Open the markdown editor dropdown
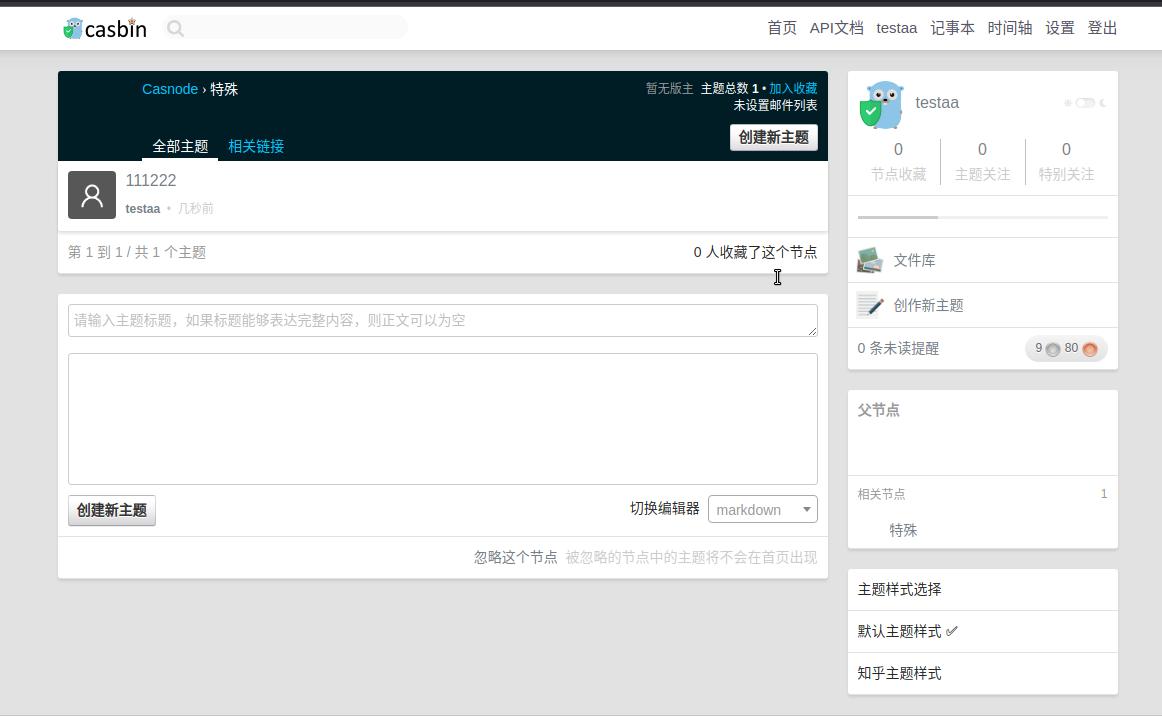This screenshot has width=1162, height=718. (762, 509)
